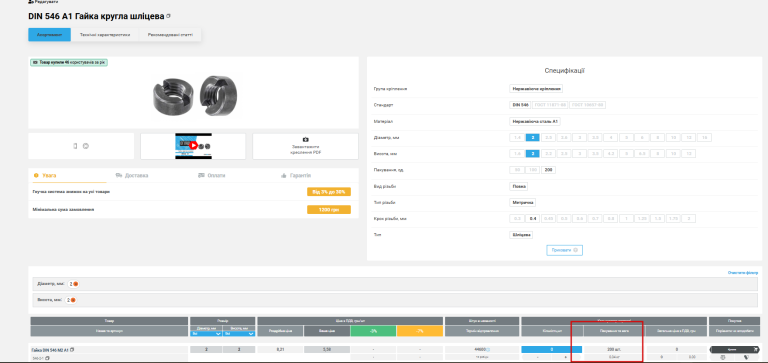
Task: Click the camera icon above PDF drawing download
Action: (x=306, y=140)
